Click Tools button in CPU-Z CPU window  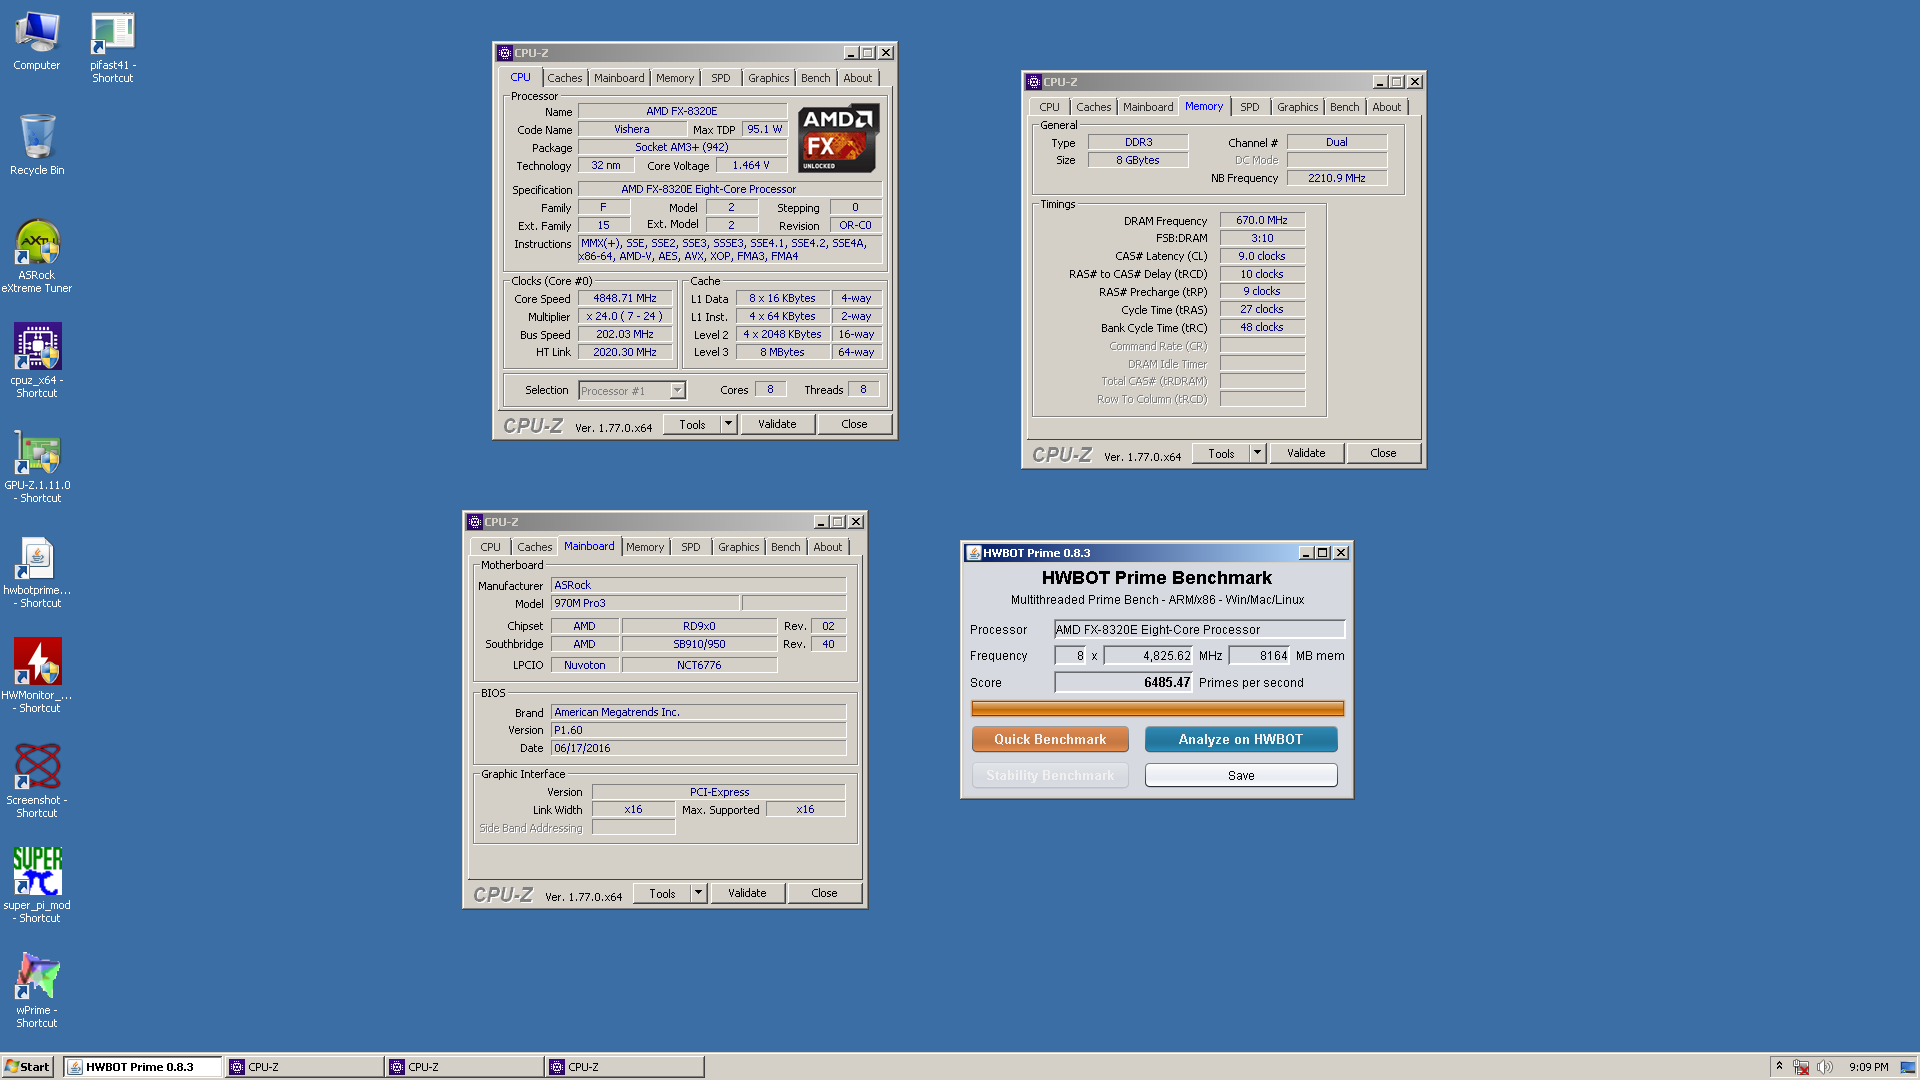coord(692,424)
